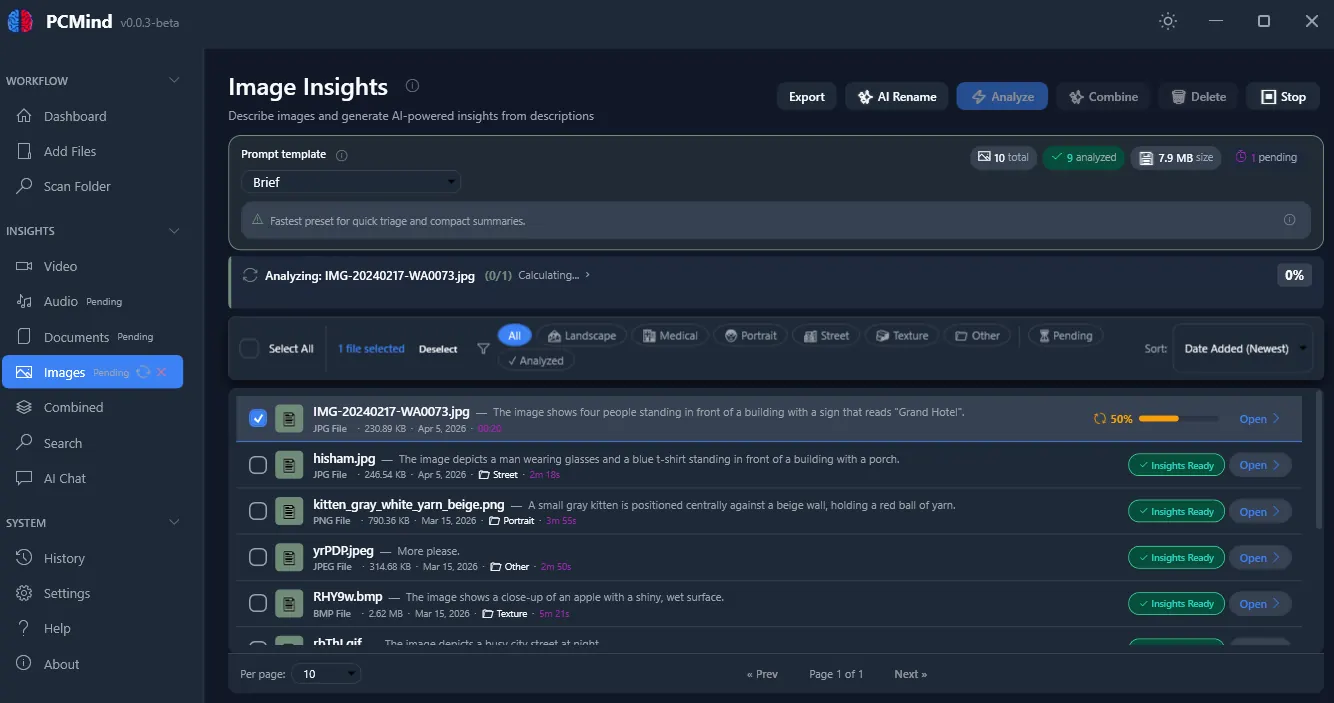
Task: Switch to the Landscape filter tab
Action: tap(582, 335)
